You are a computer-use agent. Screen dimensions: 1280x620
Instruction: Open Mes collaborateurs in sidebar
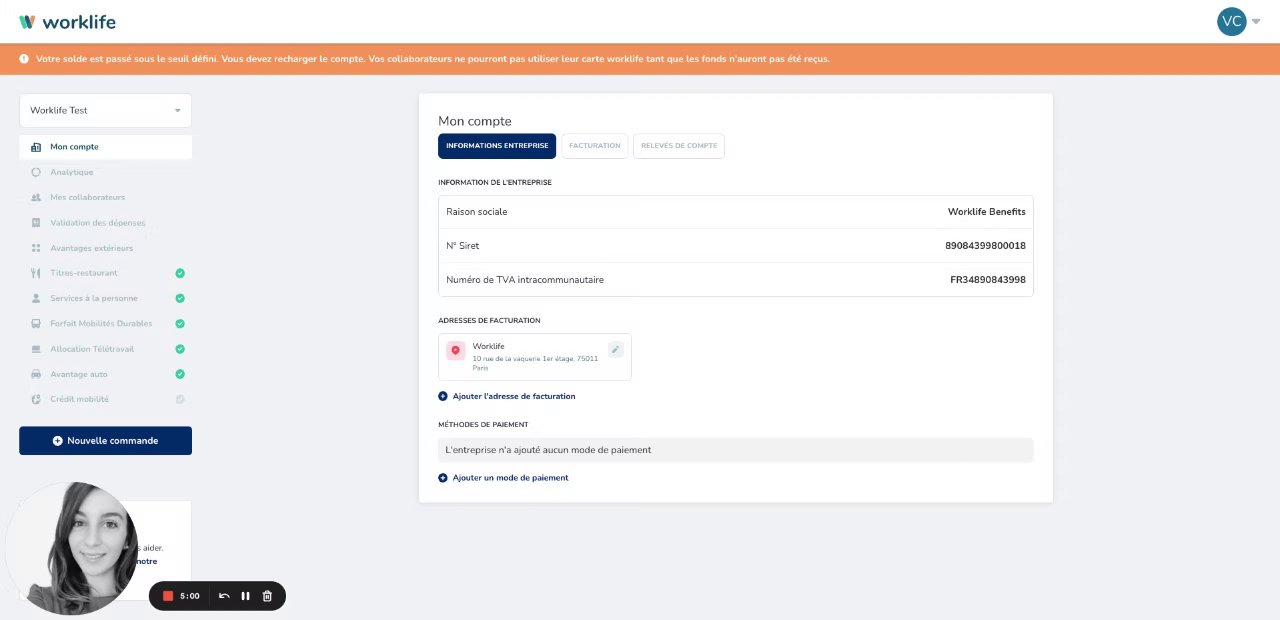coord(87,197)
